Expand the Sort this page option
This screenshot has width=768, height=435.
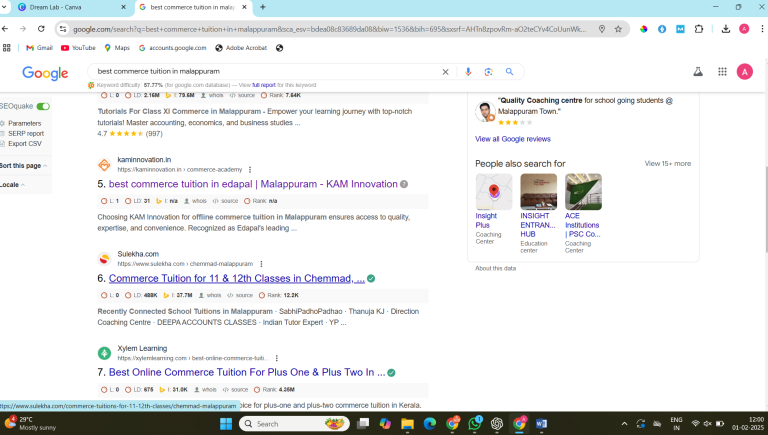point(24,166)
